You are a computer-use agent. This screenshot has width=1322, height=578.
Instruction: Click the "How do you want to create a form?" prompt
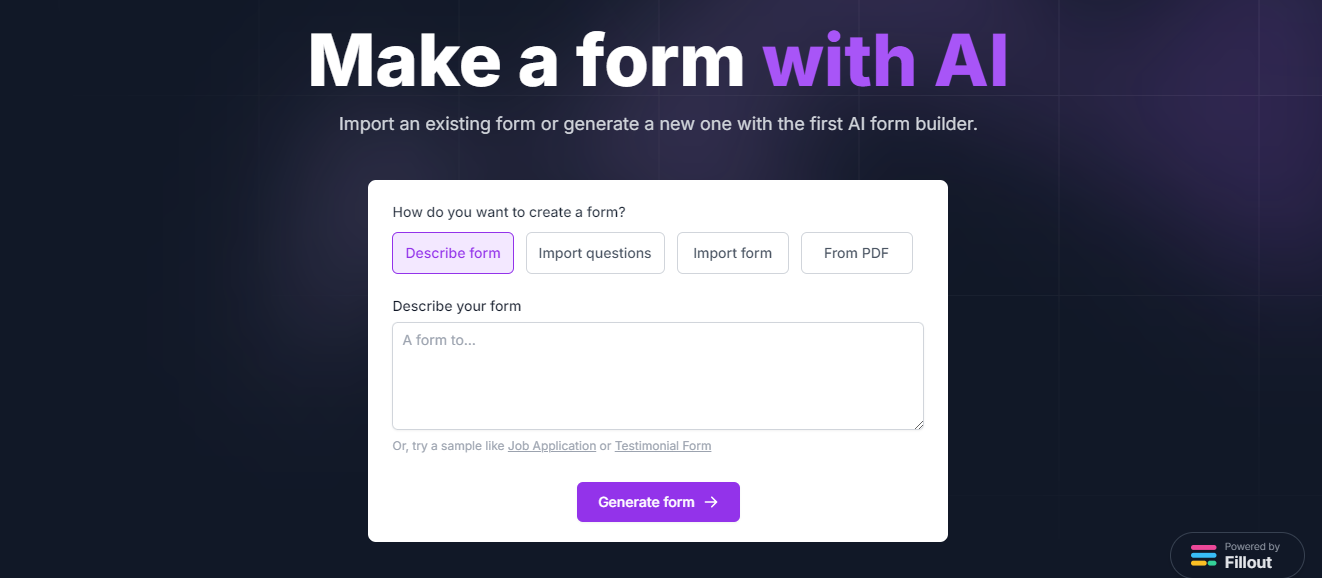pyautogui.click(x=509, y=212)
